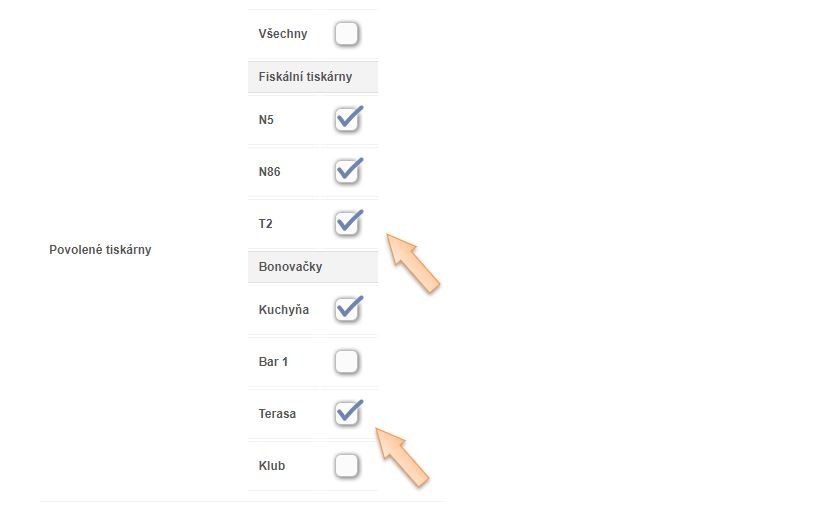Click the Klub label text
Image resolution: width=823 pixels, height=519 pixels.
coord(271,466)
